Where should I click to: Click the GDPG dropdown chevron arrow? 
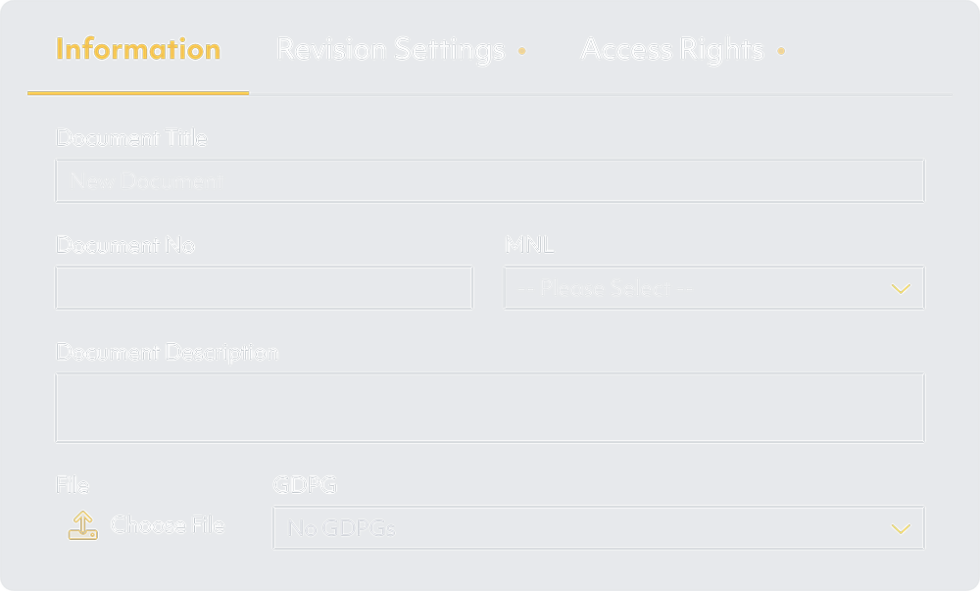[900, 529]
